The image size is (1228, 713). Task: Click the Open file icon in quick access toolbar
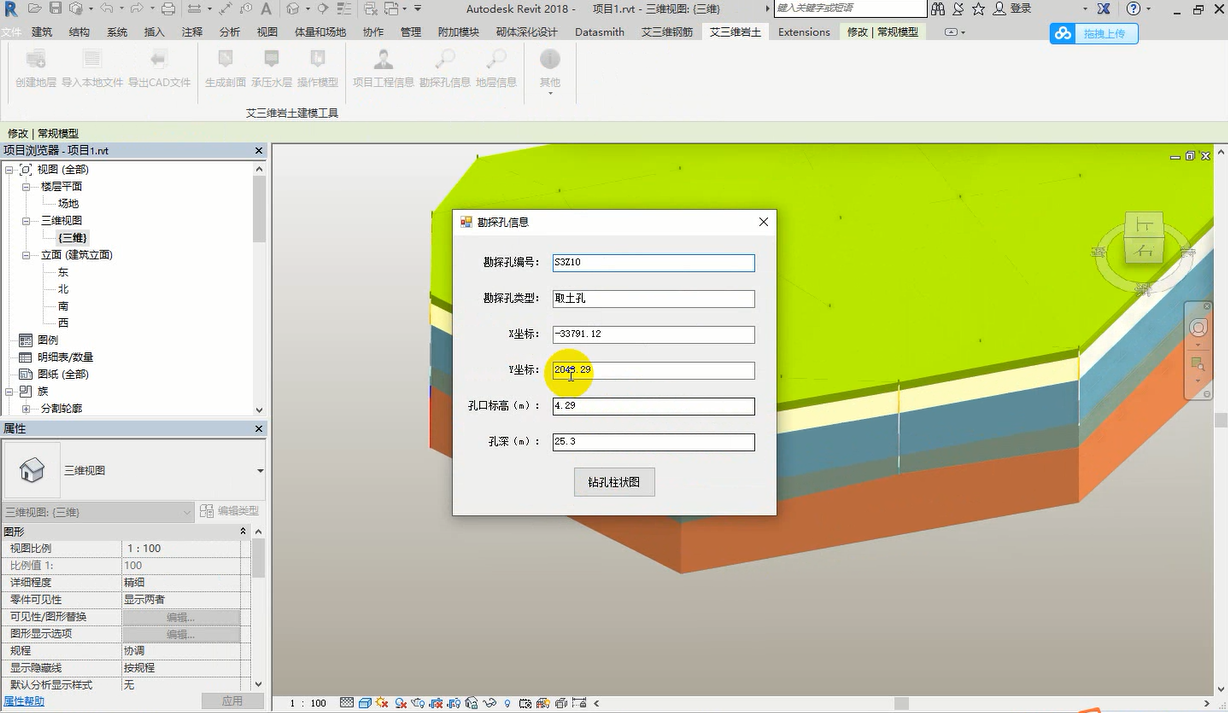tap(35, 8)
